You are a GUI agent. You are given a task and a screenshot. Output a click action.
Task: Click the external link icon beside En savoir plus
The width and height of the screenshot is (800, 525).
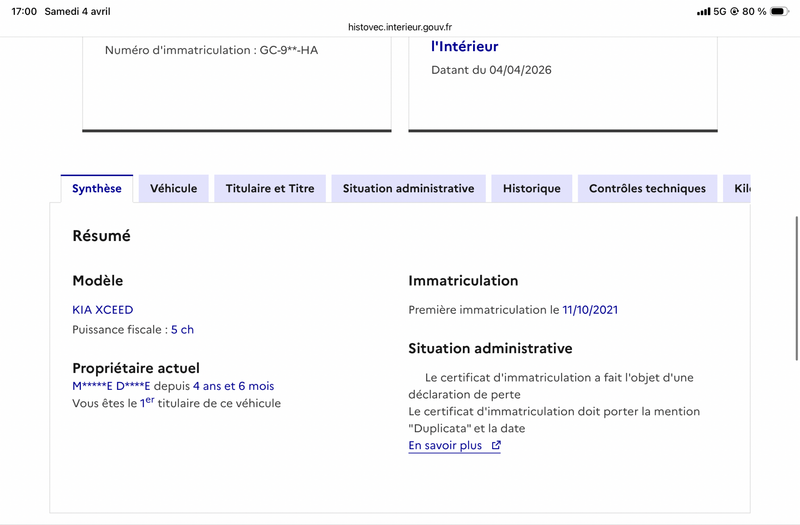(x=496, y=445)
